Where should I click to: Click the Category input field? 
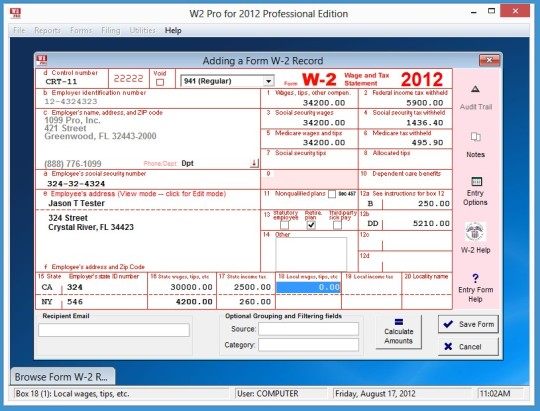(309, 345)
